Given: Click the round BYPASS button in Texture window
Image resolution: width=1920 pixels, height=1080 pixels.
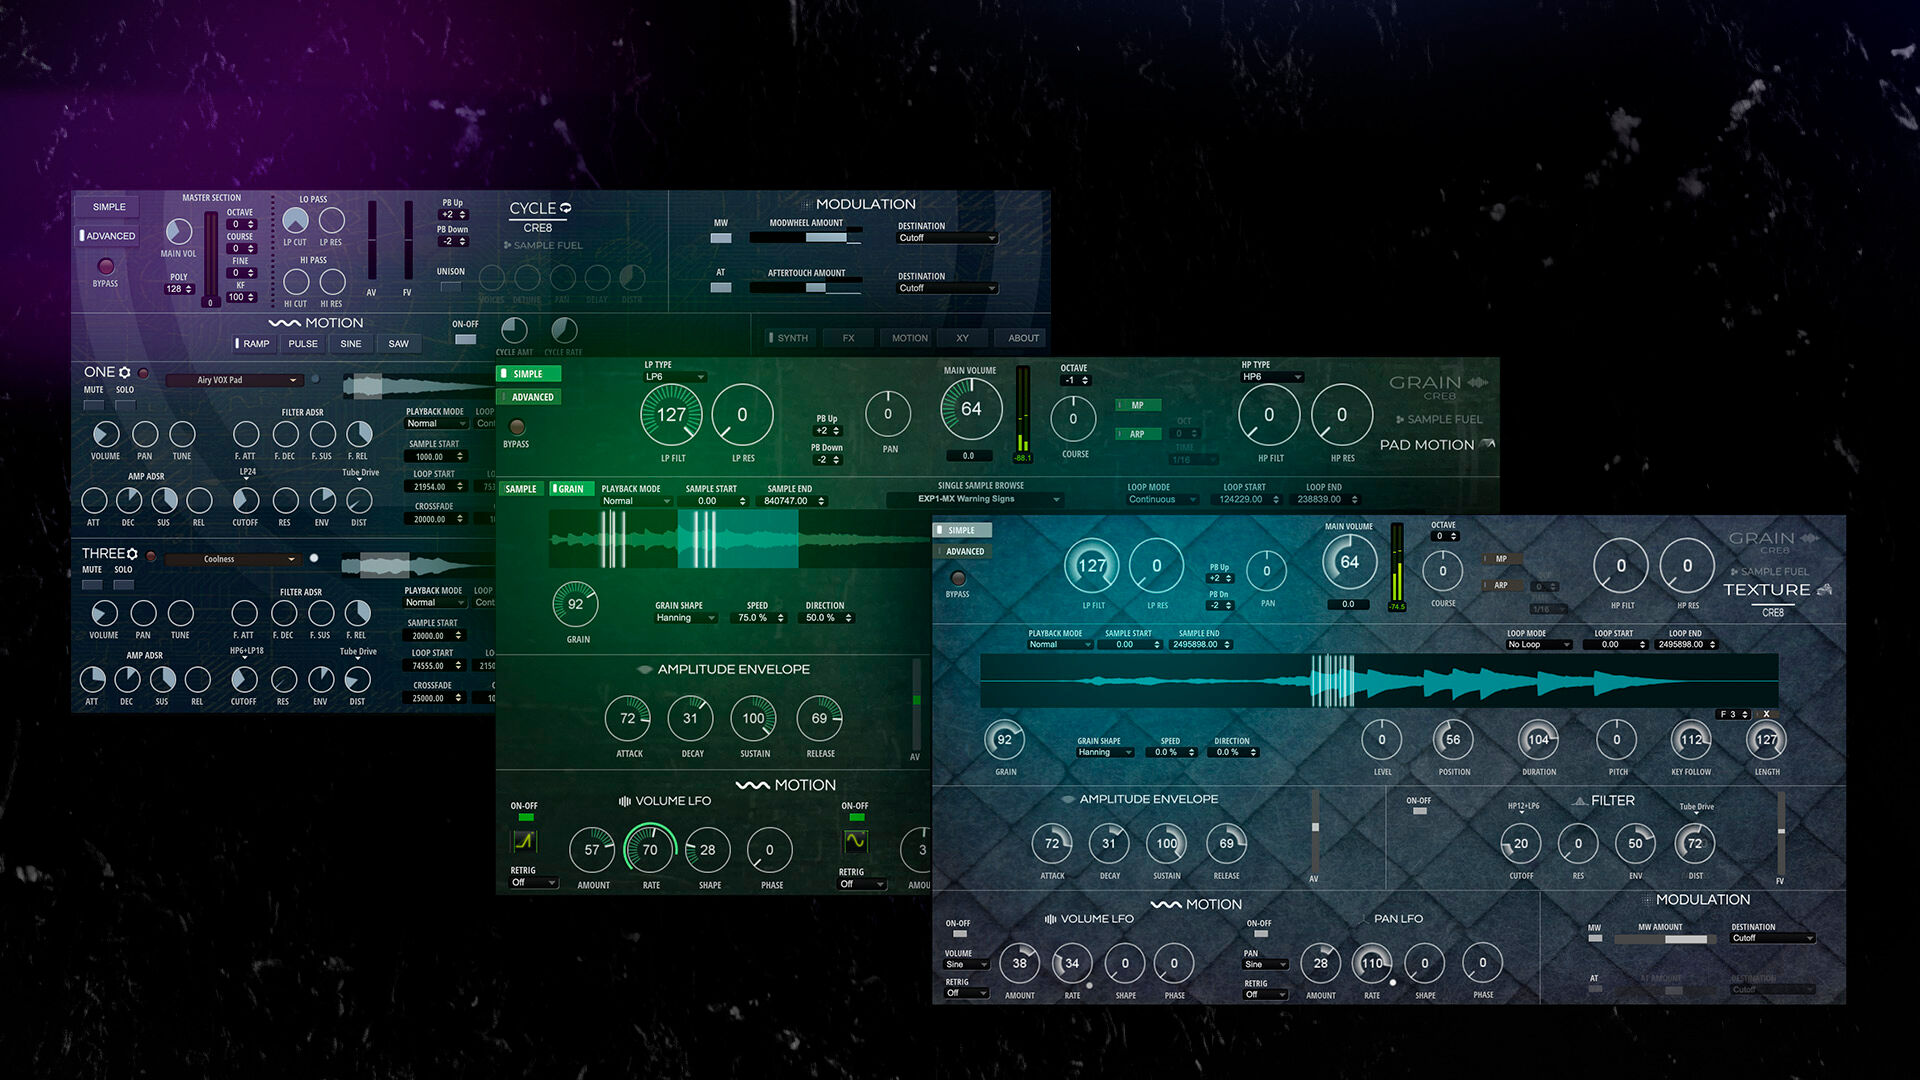Looking at the screenshot, I should click(958, 578).
